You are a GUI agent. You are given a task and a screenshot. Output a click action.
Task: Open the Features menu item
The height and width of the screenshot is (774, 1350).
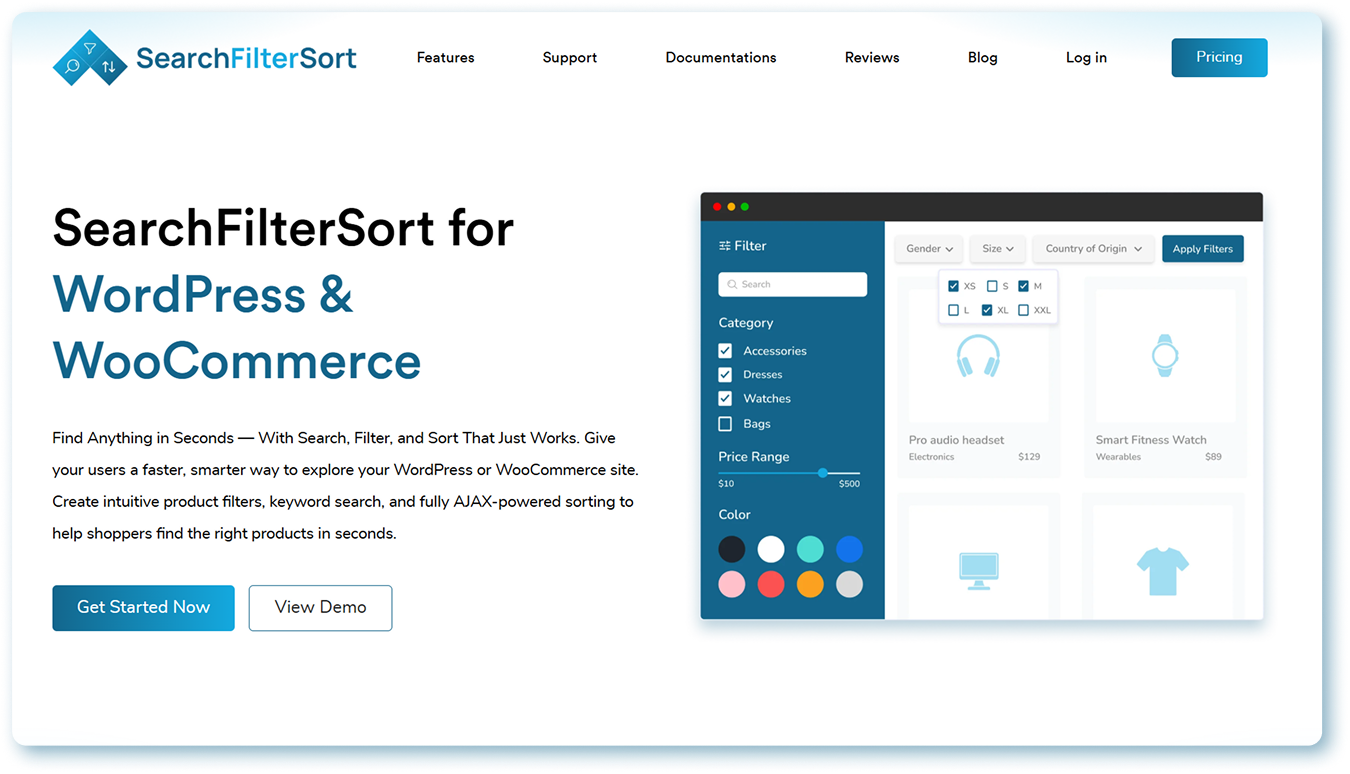[x=445, y=58]
